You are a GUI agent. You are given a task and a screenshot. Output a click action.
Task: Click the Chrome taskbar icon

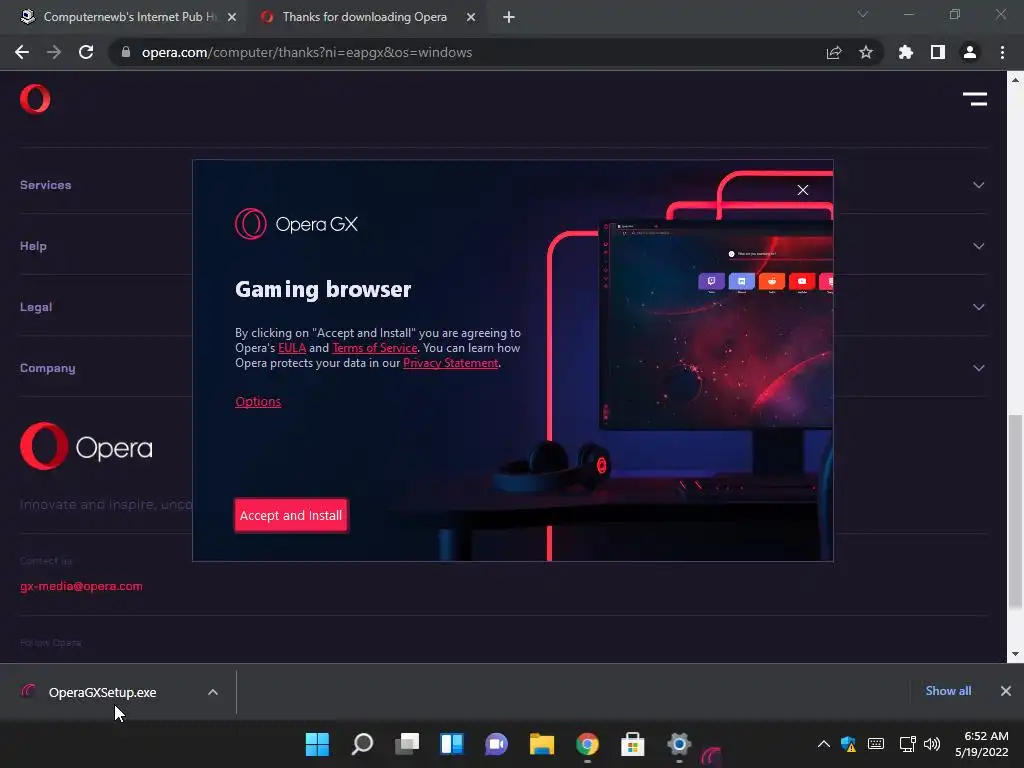(587, 744)
